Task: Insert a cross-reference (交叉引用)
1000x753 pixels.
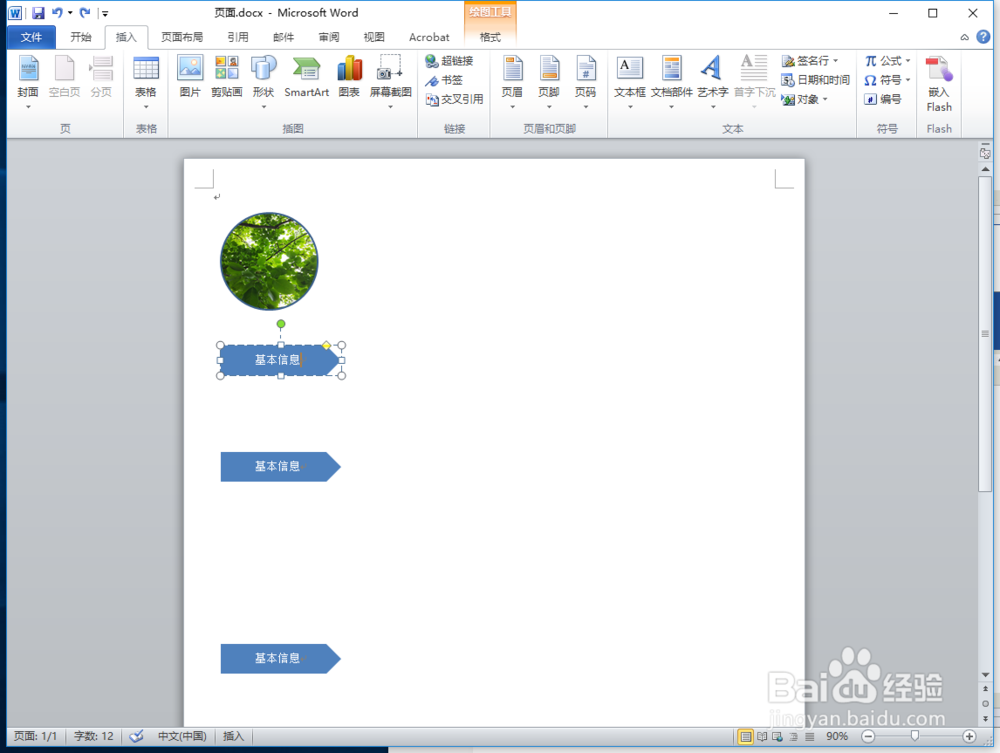Action: [x=455, y=99]
